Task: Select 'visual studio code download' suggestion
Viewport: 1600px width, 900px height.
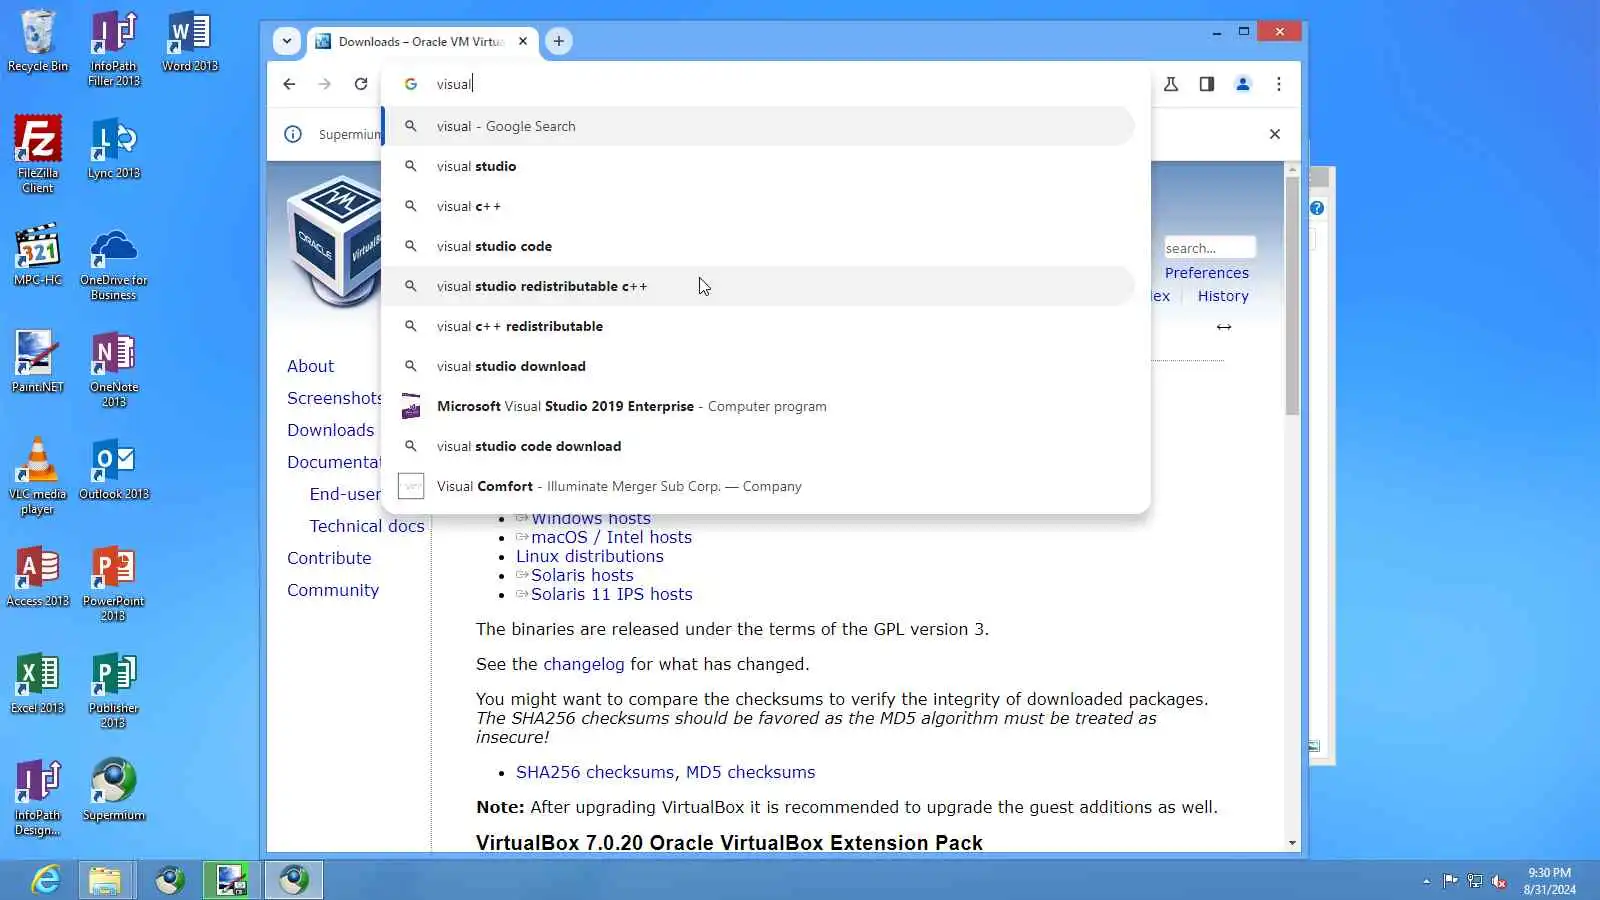Action: tap(758, 446)
